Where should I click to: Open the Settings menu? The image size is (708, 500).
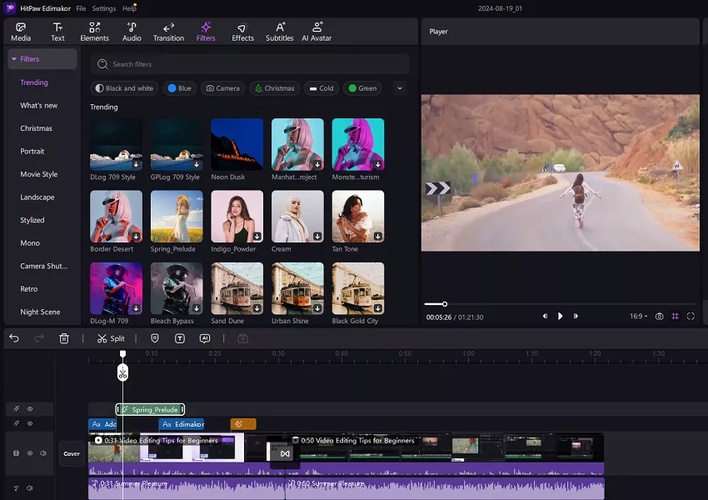[x=104, y=8]
